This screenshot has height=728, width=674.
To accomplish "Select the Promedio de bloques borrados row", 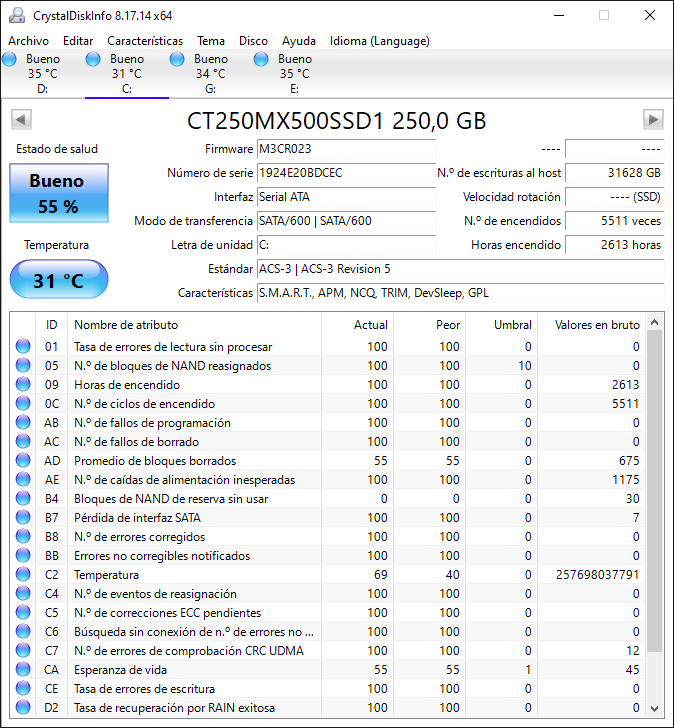I will pos(329,461).
